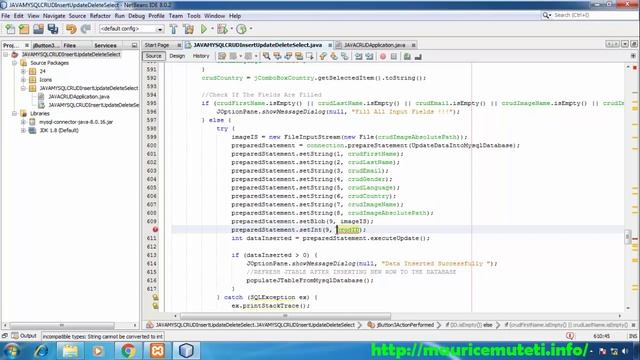
Task: Open the editor tabs list dropdown arrow
Action: pyautogui.click(x=625, y=44)
